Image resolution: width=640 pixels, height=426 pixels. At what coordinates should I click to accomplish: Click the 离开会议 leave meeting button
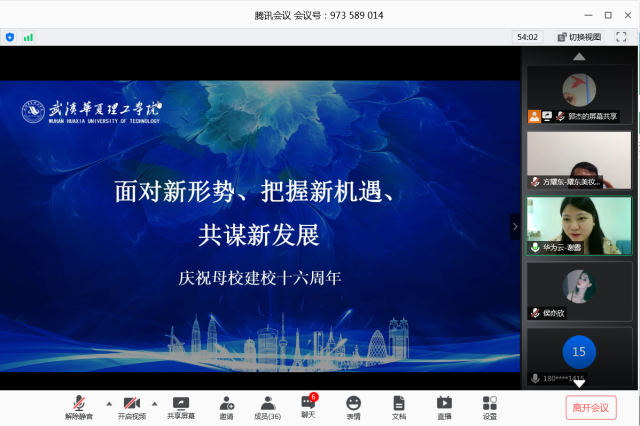click(x=591, y=408)
